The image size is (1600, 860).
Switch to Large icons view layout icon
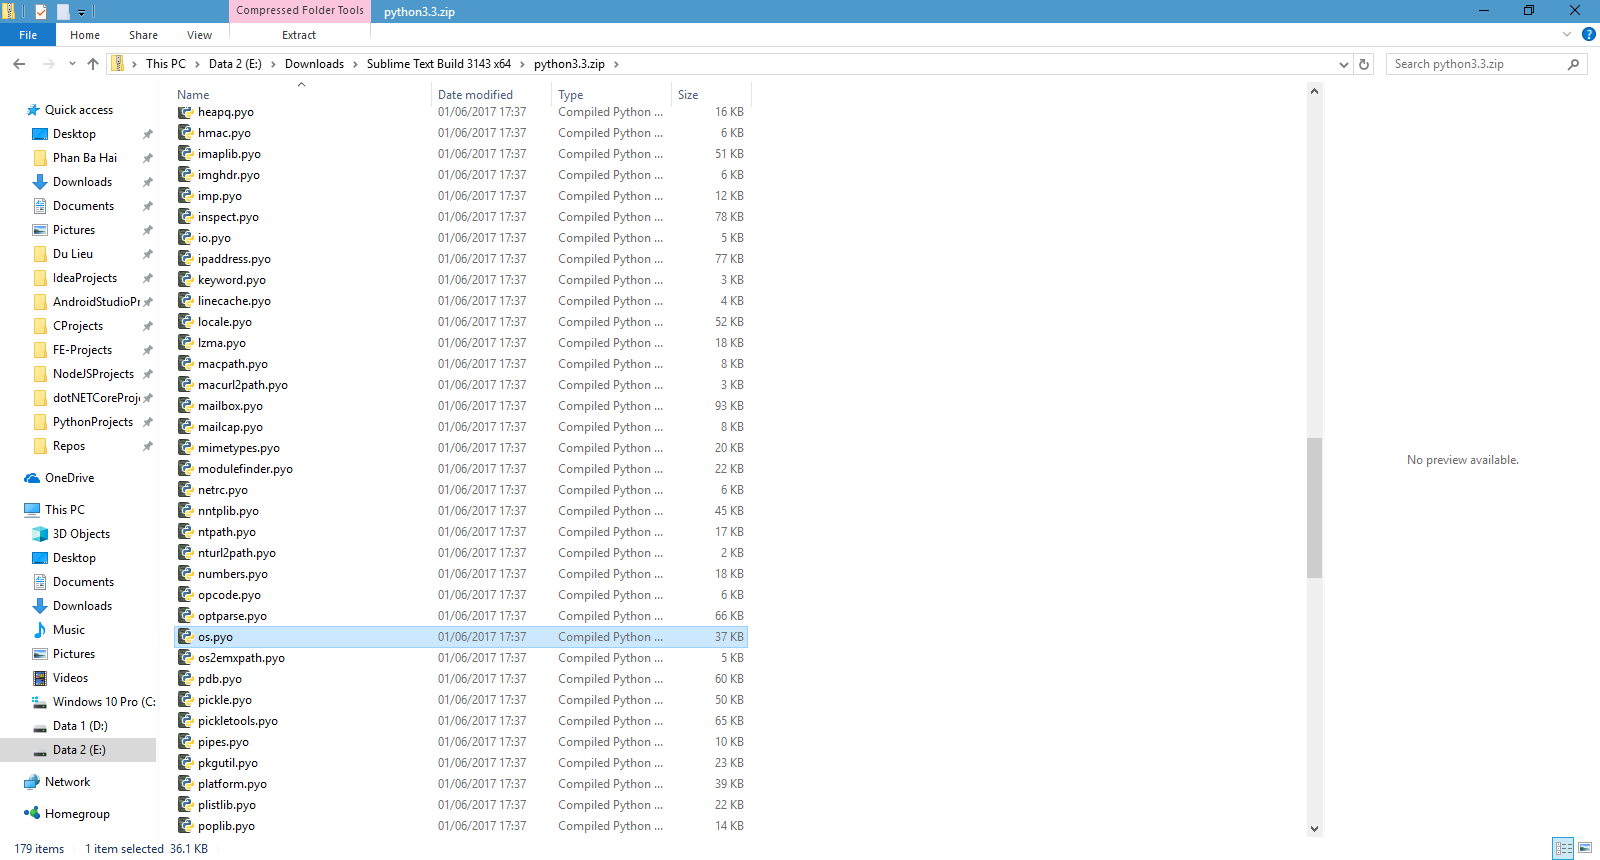(1585, 848)
